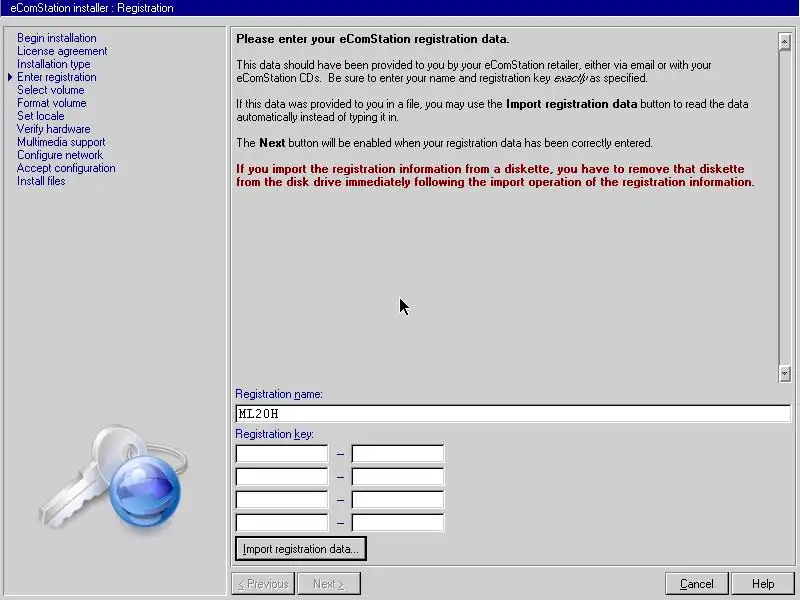Select fourth row right registration key field
The image size is (800, 600).
point(398,522)
